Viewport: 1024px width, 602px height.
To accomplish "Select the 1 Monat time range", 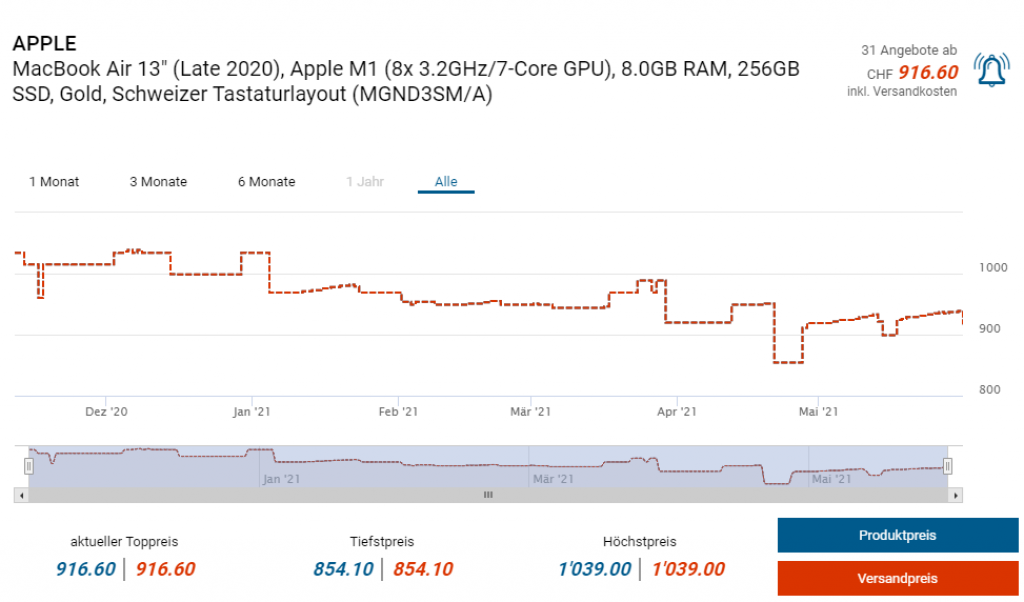I will click(x=54, y=182).
